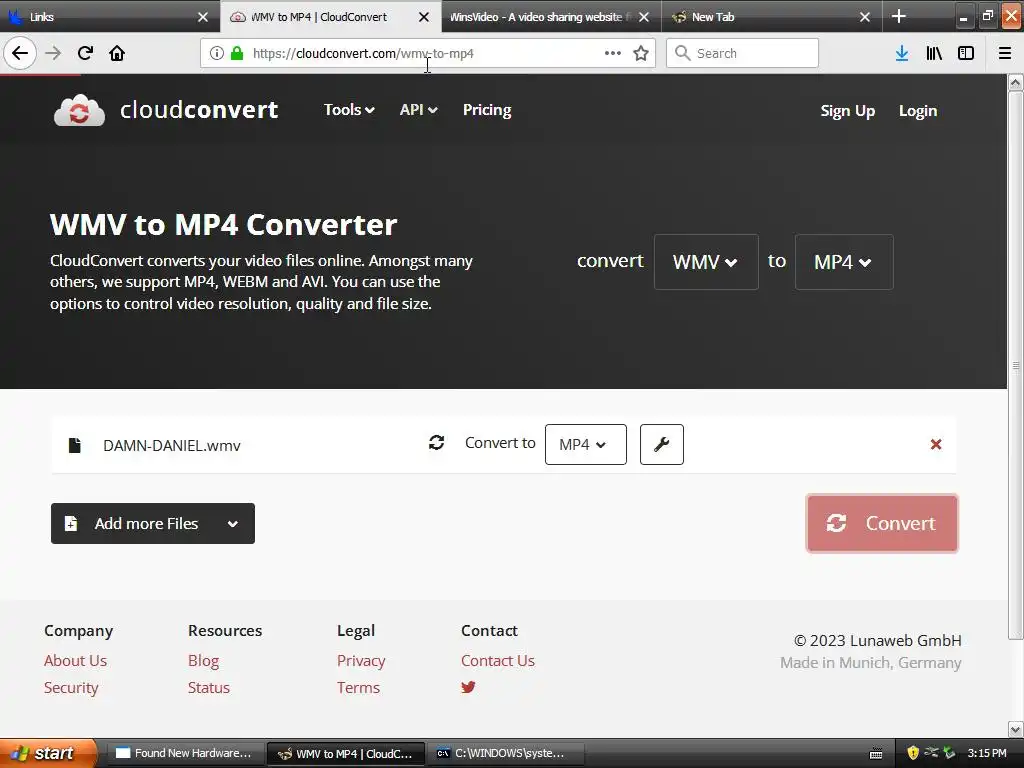Open the C:\WINDOWS\system taskbar item
Screen dimensions: 1024x768
(x=505, y=753)
